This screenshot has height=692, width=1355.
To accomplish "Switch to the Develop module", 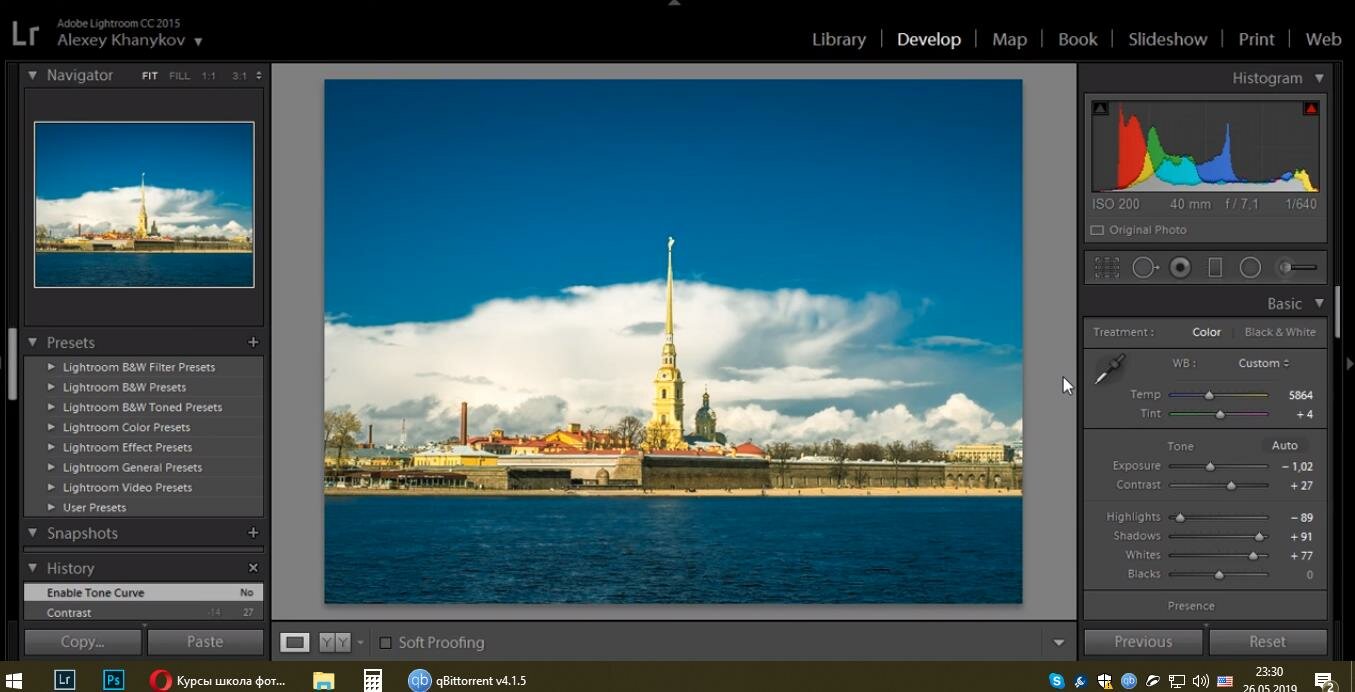I will tap(929, 39).
